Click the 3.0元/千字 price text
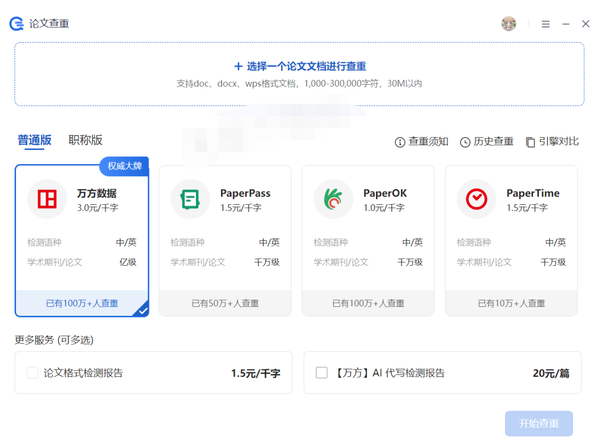The image size is (591, 441). (x=98, y=208)
